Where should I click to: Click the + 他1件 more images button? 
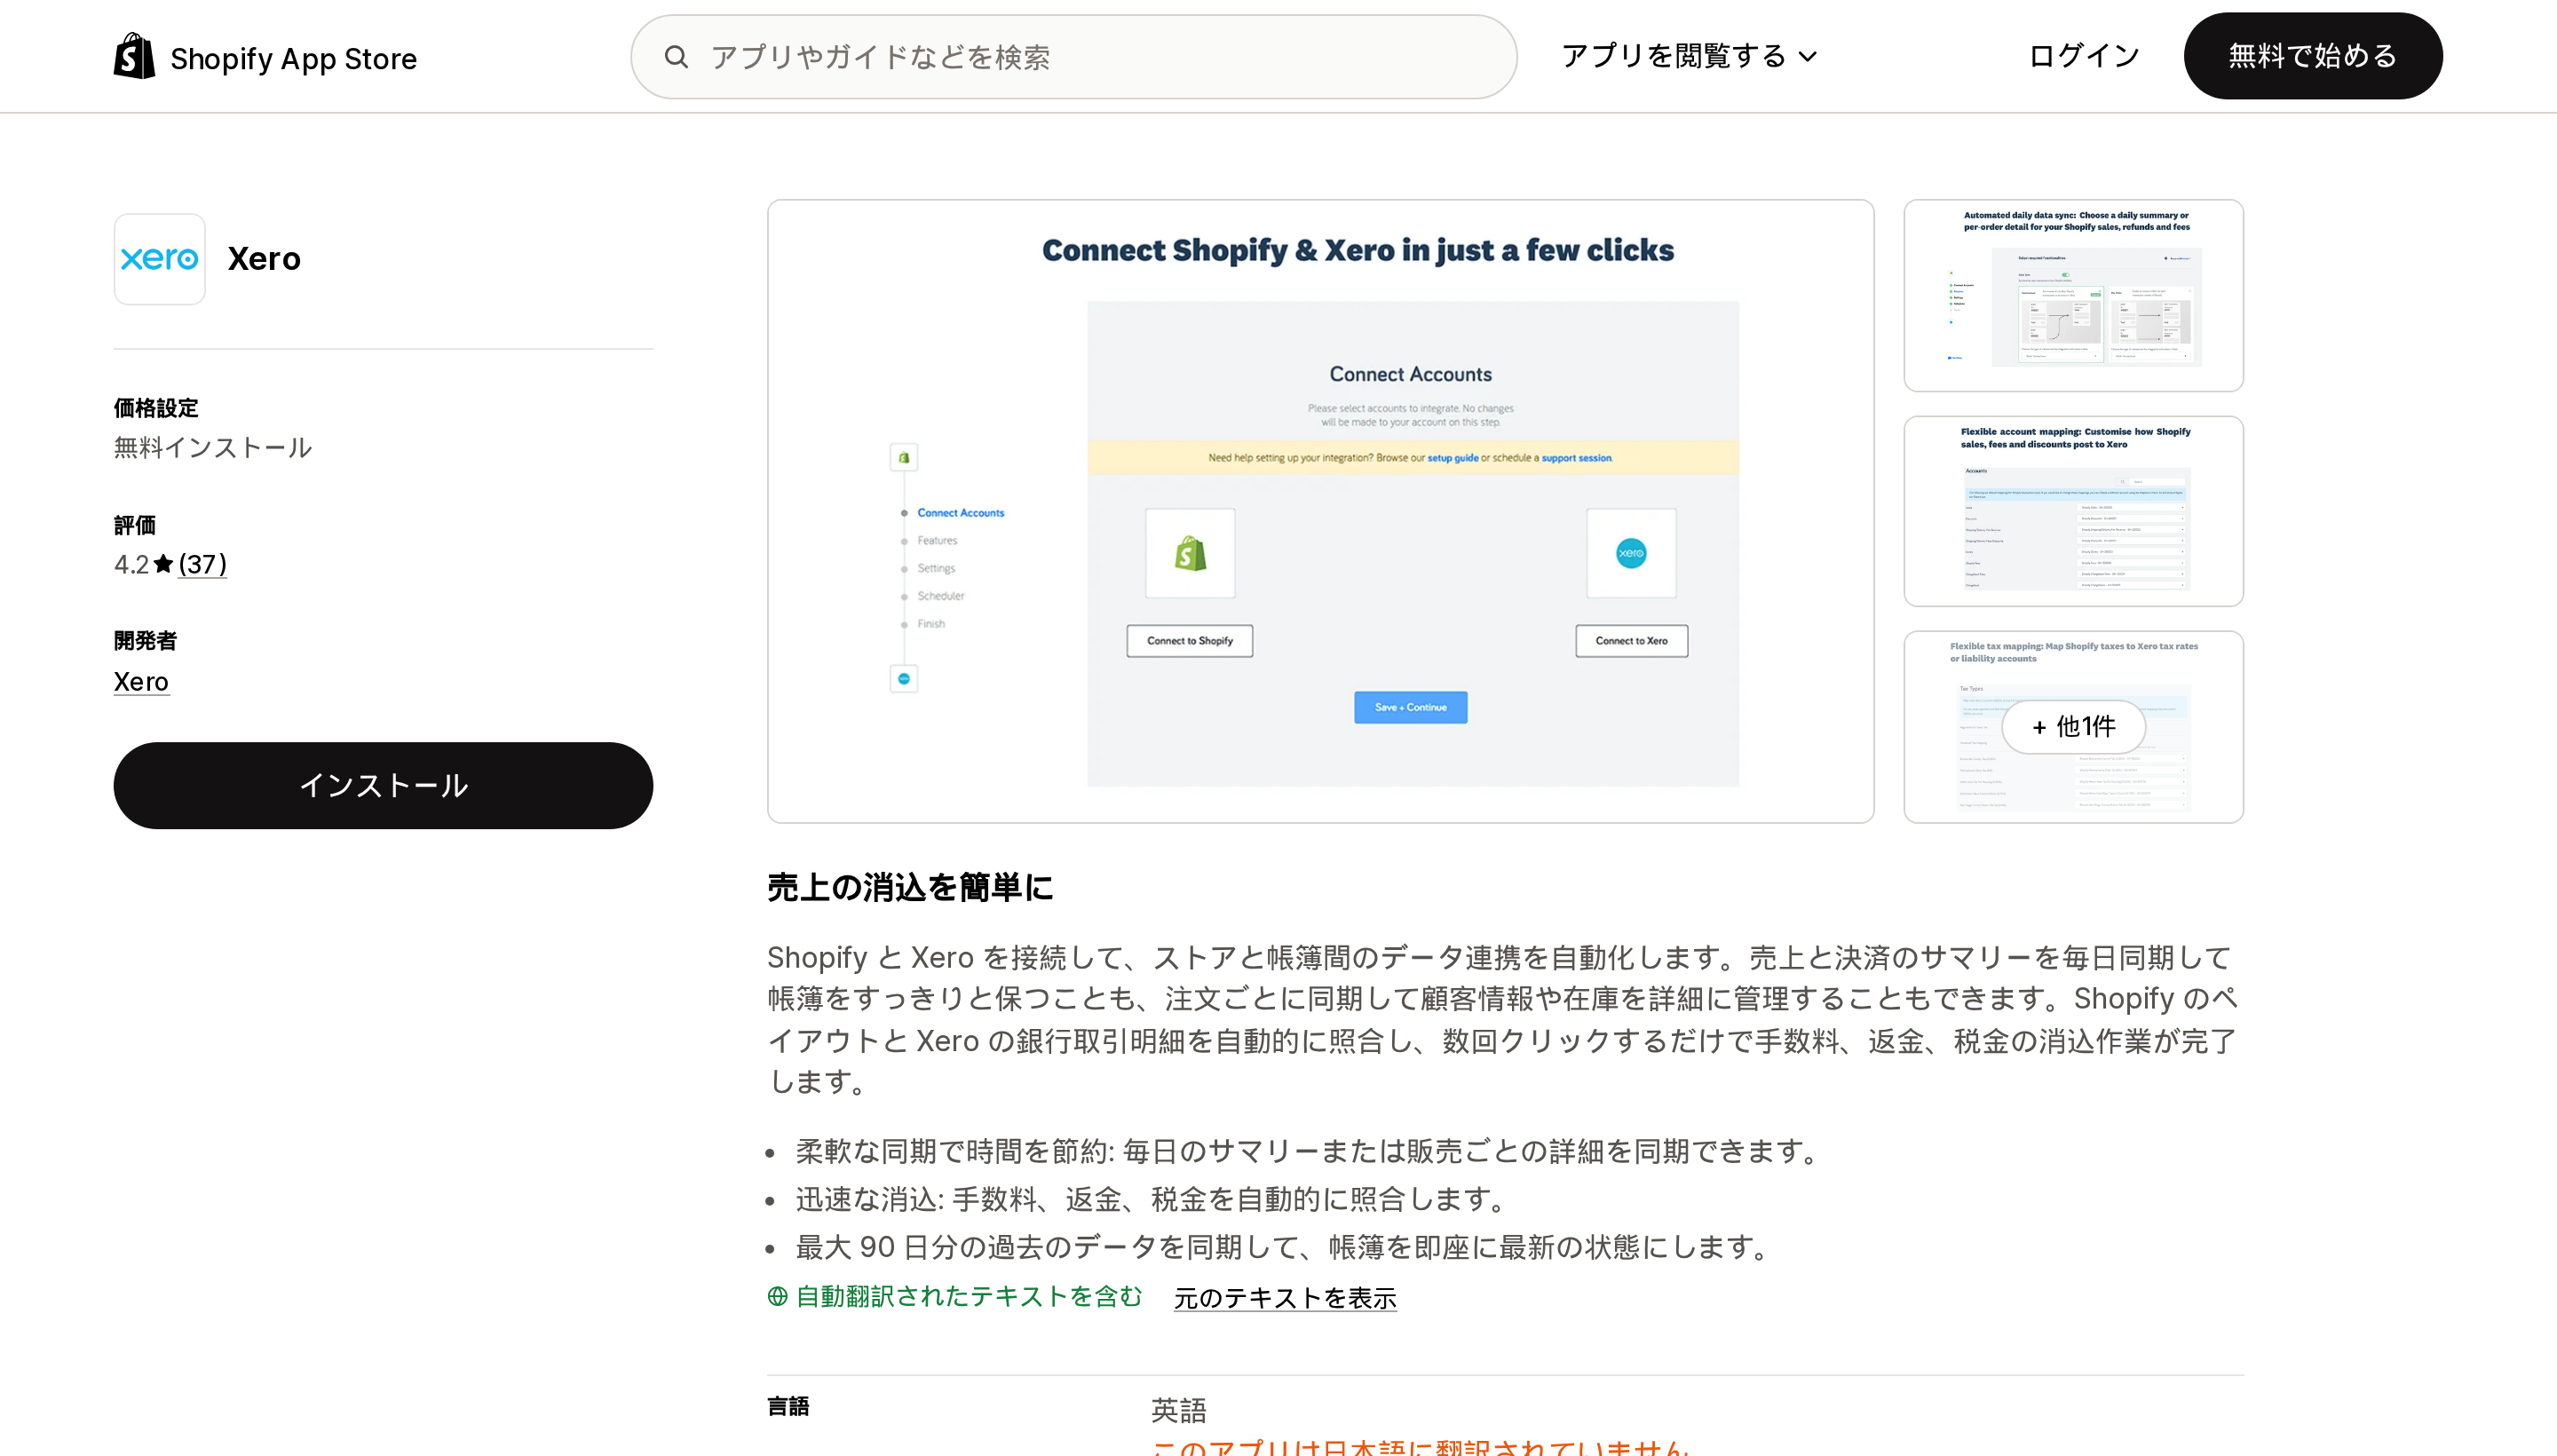click(2073, 726)
